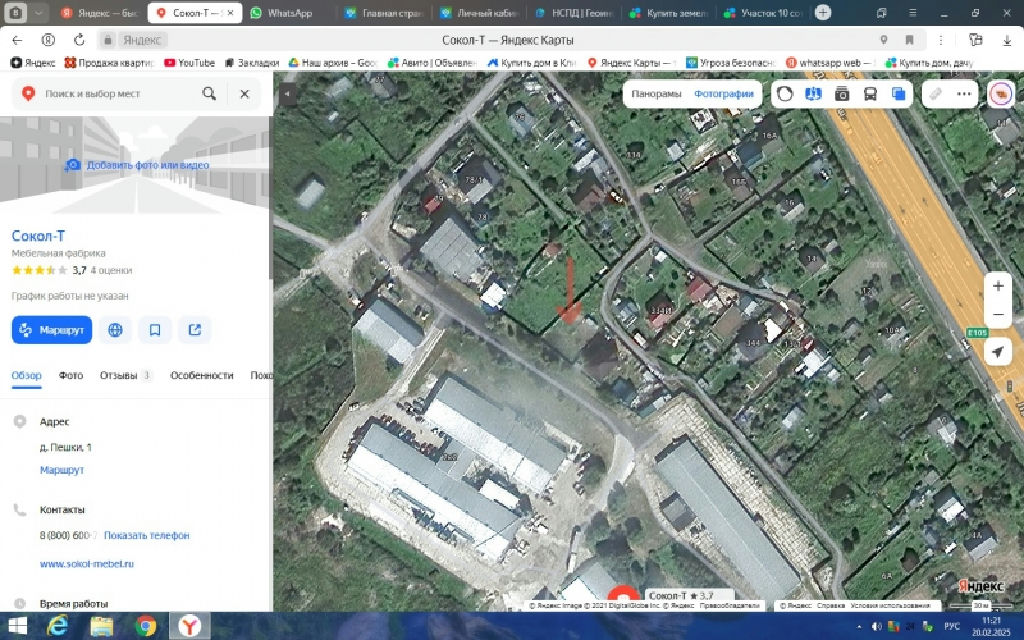The image size is (1024, 640).
Task: Select the ruler measurement tool
Action: click(x=935, y=93)
